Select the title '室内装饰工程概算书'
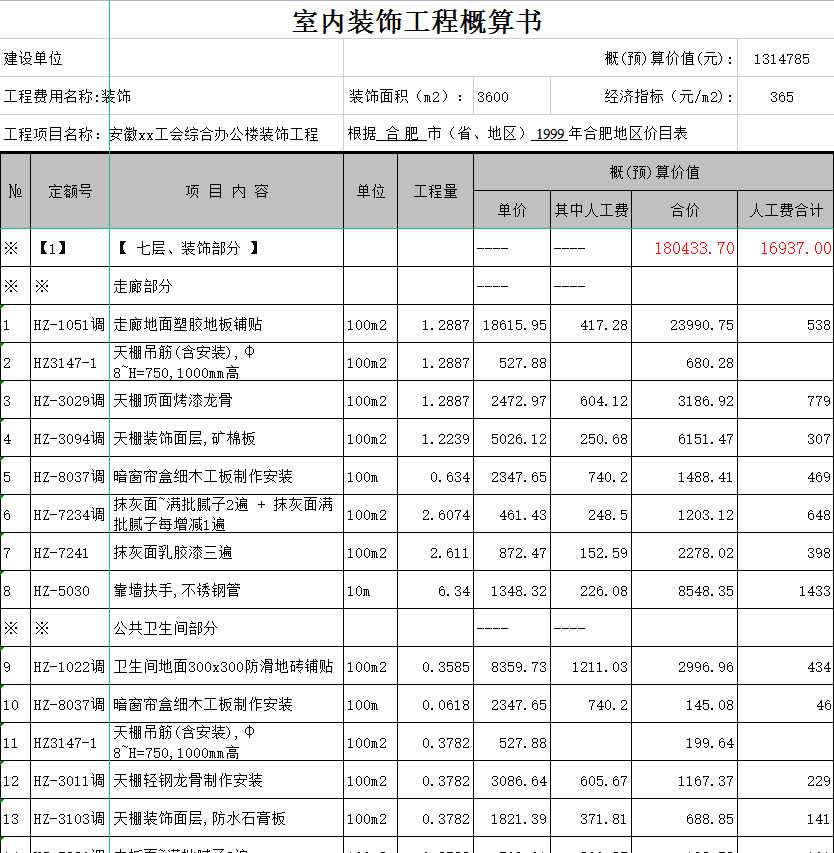Image resolution: width=834 pixels, height=853 pixels. click(x=417, y=22)
